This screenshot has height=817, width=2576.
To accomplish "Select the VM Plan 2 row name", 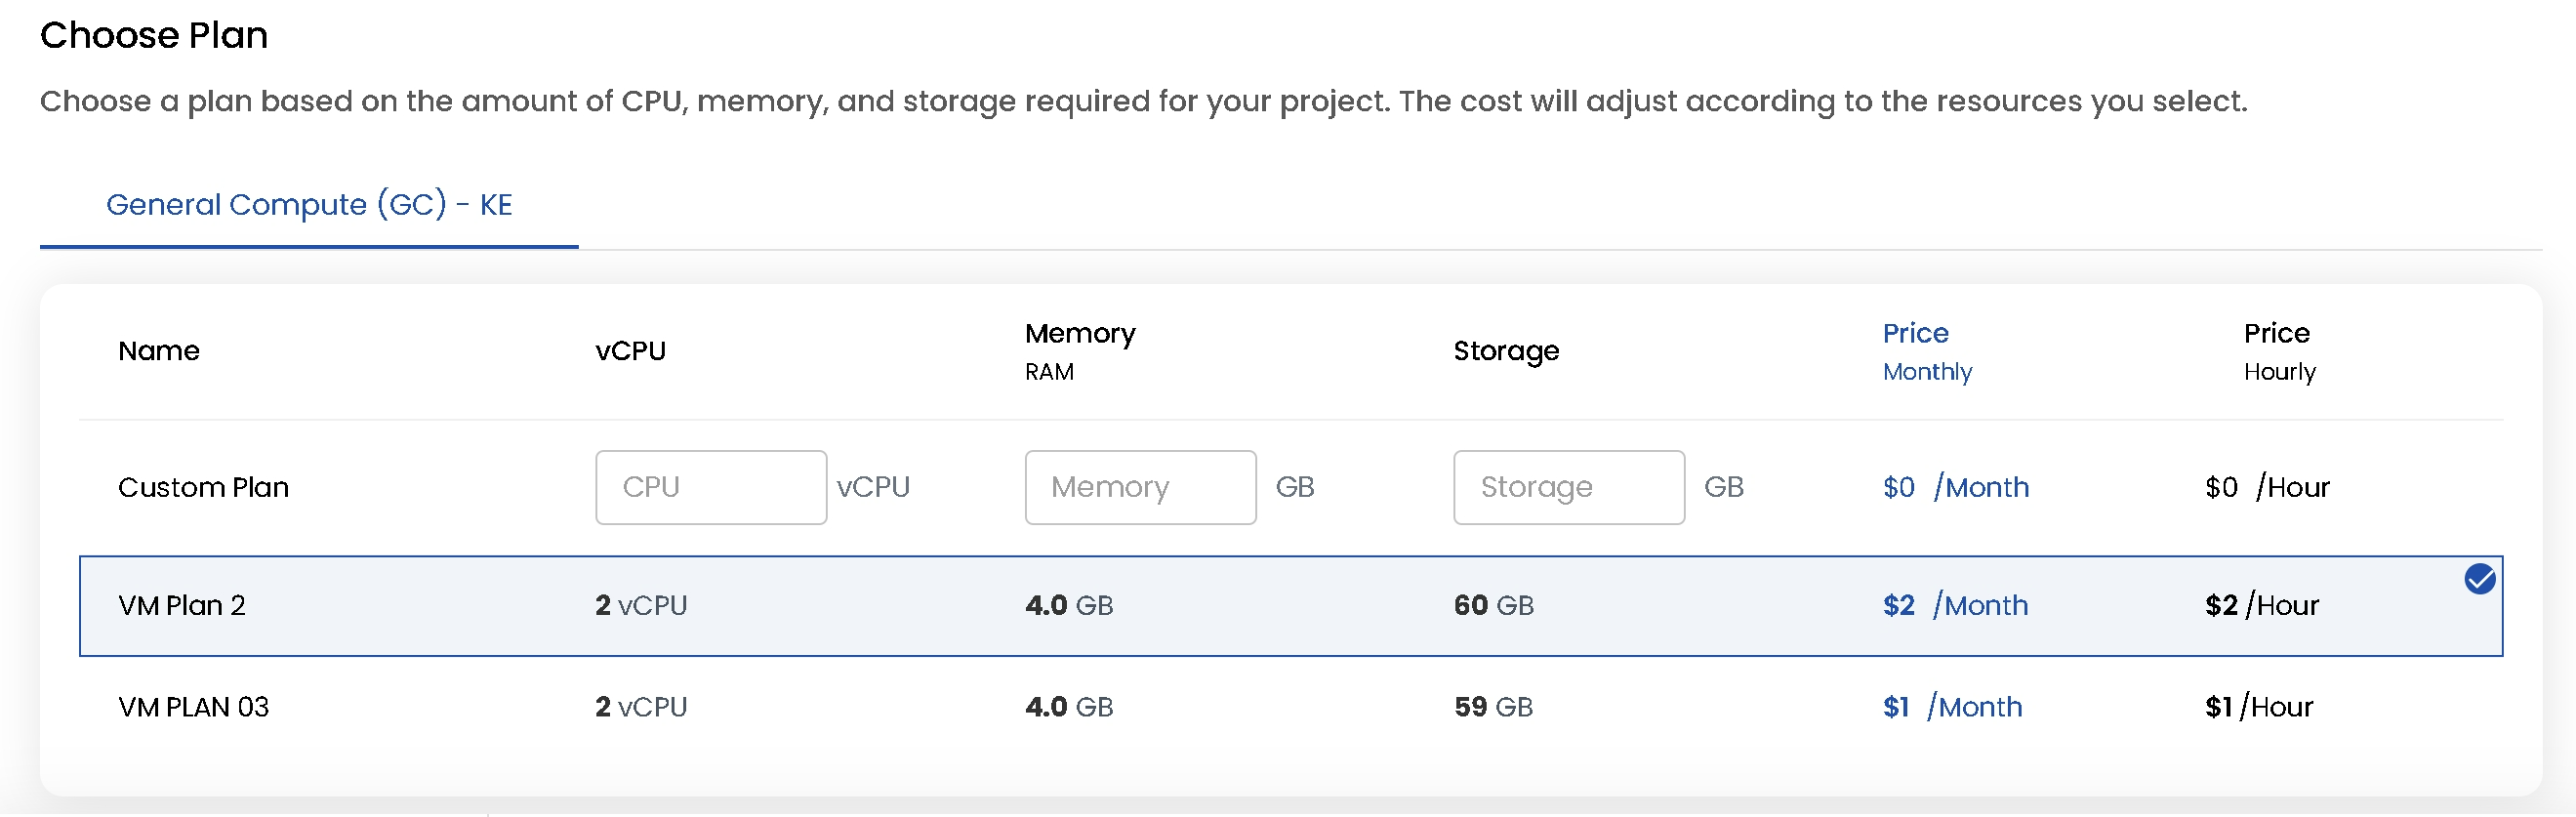I will click(x=182, y=606).
